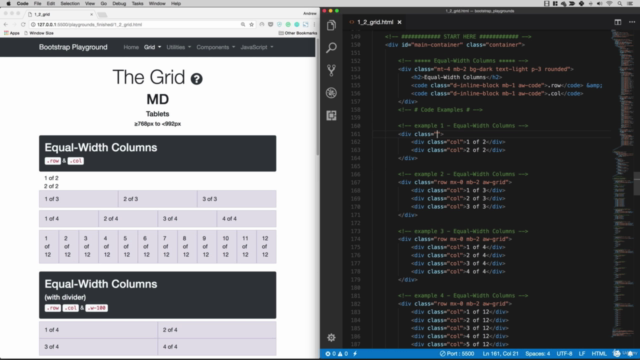Open the Go menu
This screenshot has height=360, width=640.
(104, 3)
